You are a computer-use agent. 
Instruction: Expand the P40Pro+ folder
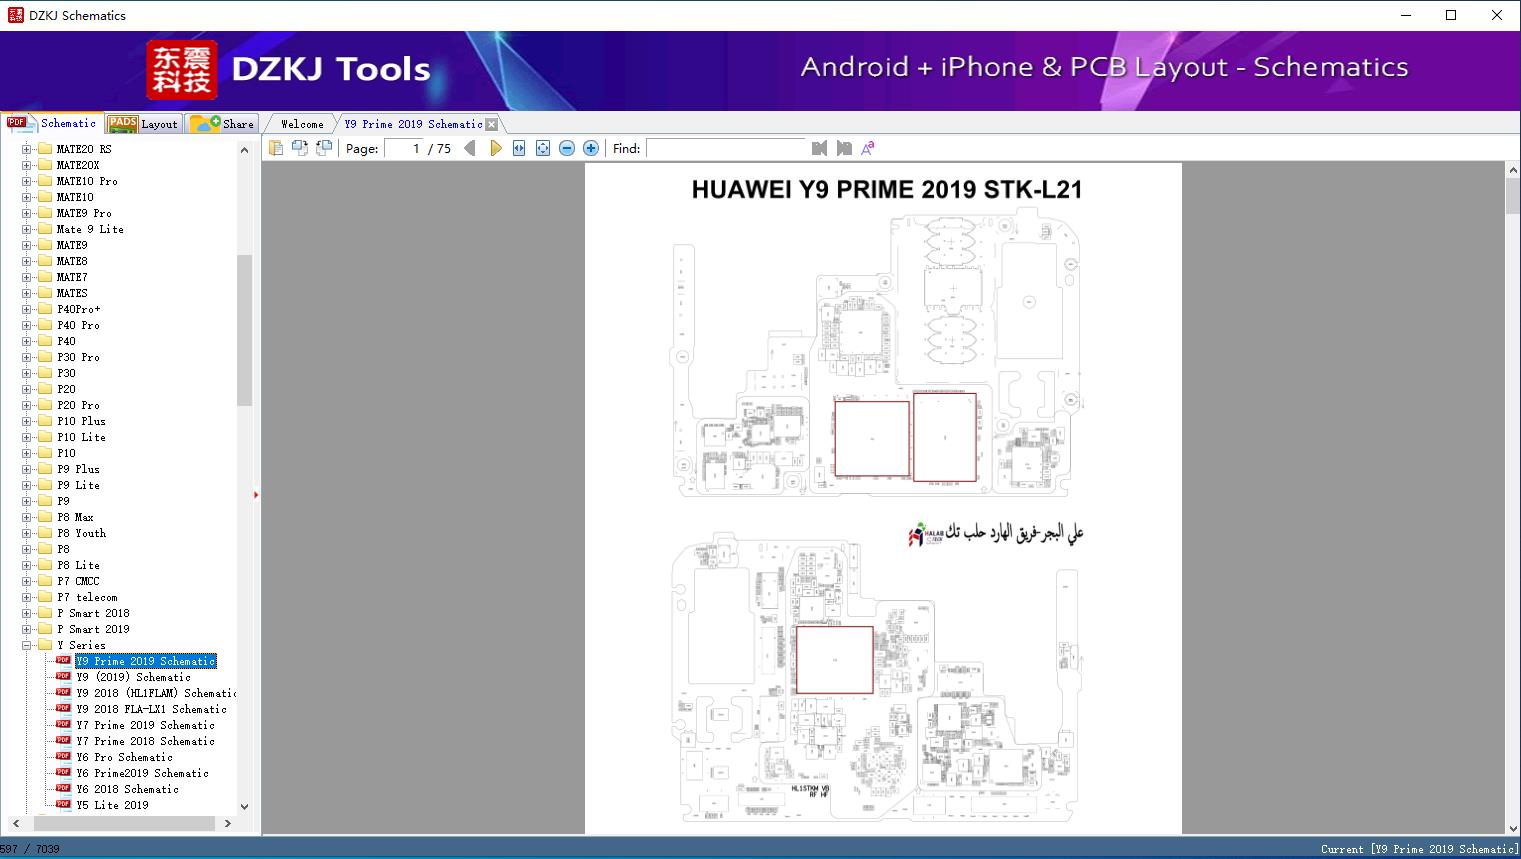tap(27, 309)
